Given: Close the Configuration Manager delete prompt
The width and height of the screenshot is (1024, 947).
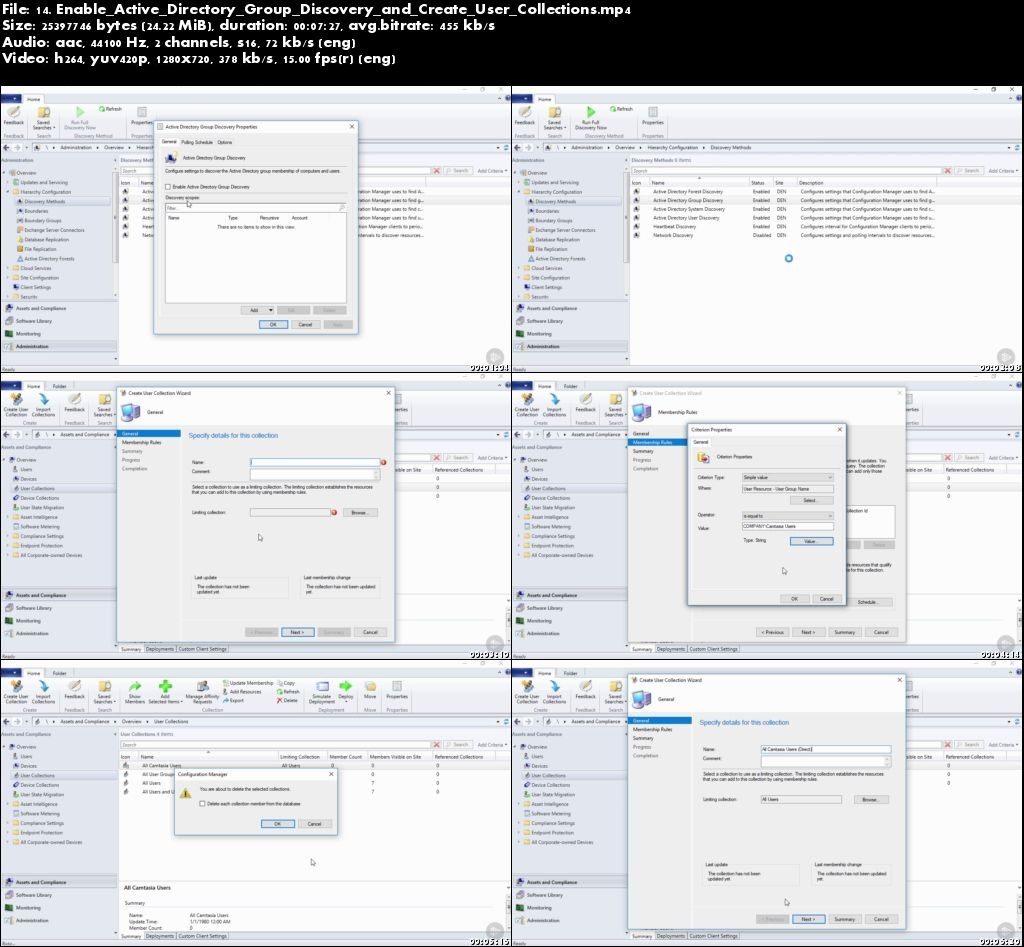Looking at the screenshot, I should [331, 774].
